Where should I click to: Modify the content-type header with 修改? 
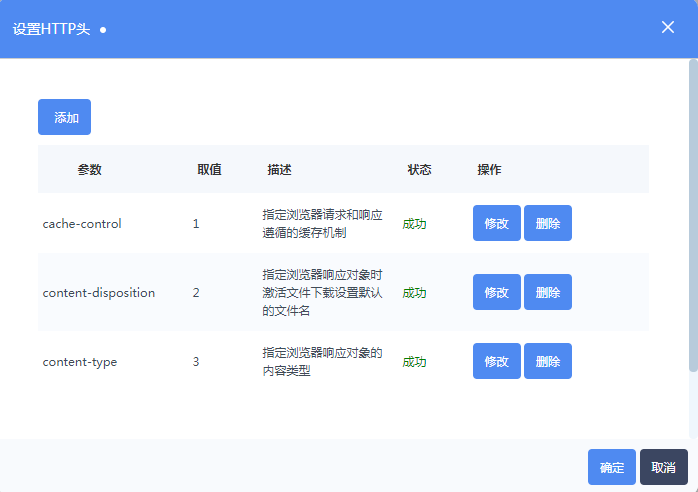point(496,361)
